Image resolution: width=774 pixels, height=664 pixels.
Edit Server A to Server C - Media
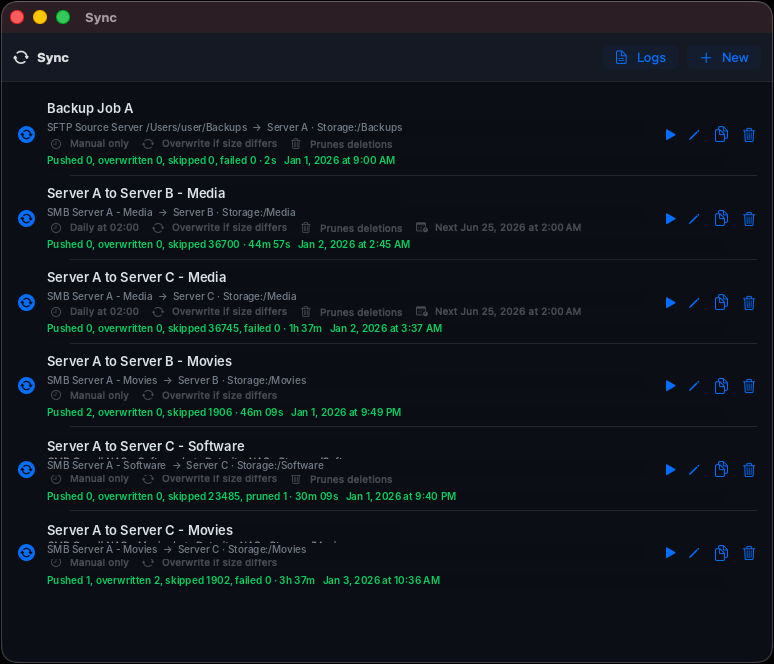pos(694,303)
